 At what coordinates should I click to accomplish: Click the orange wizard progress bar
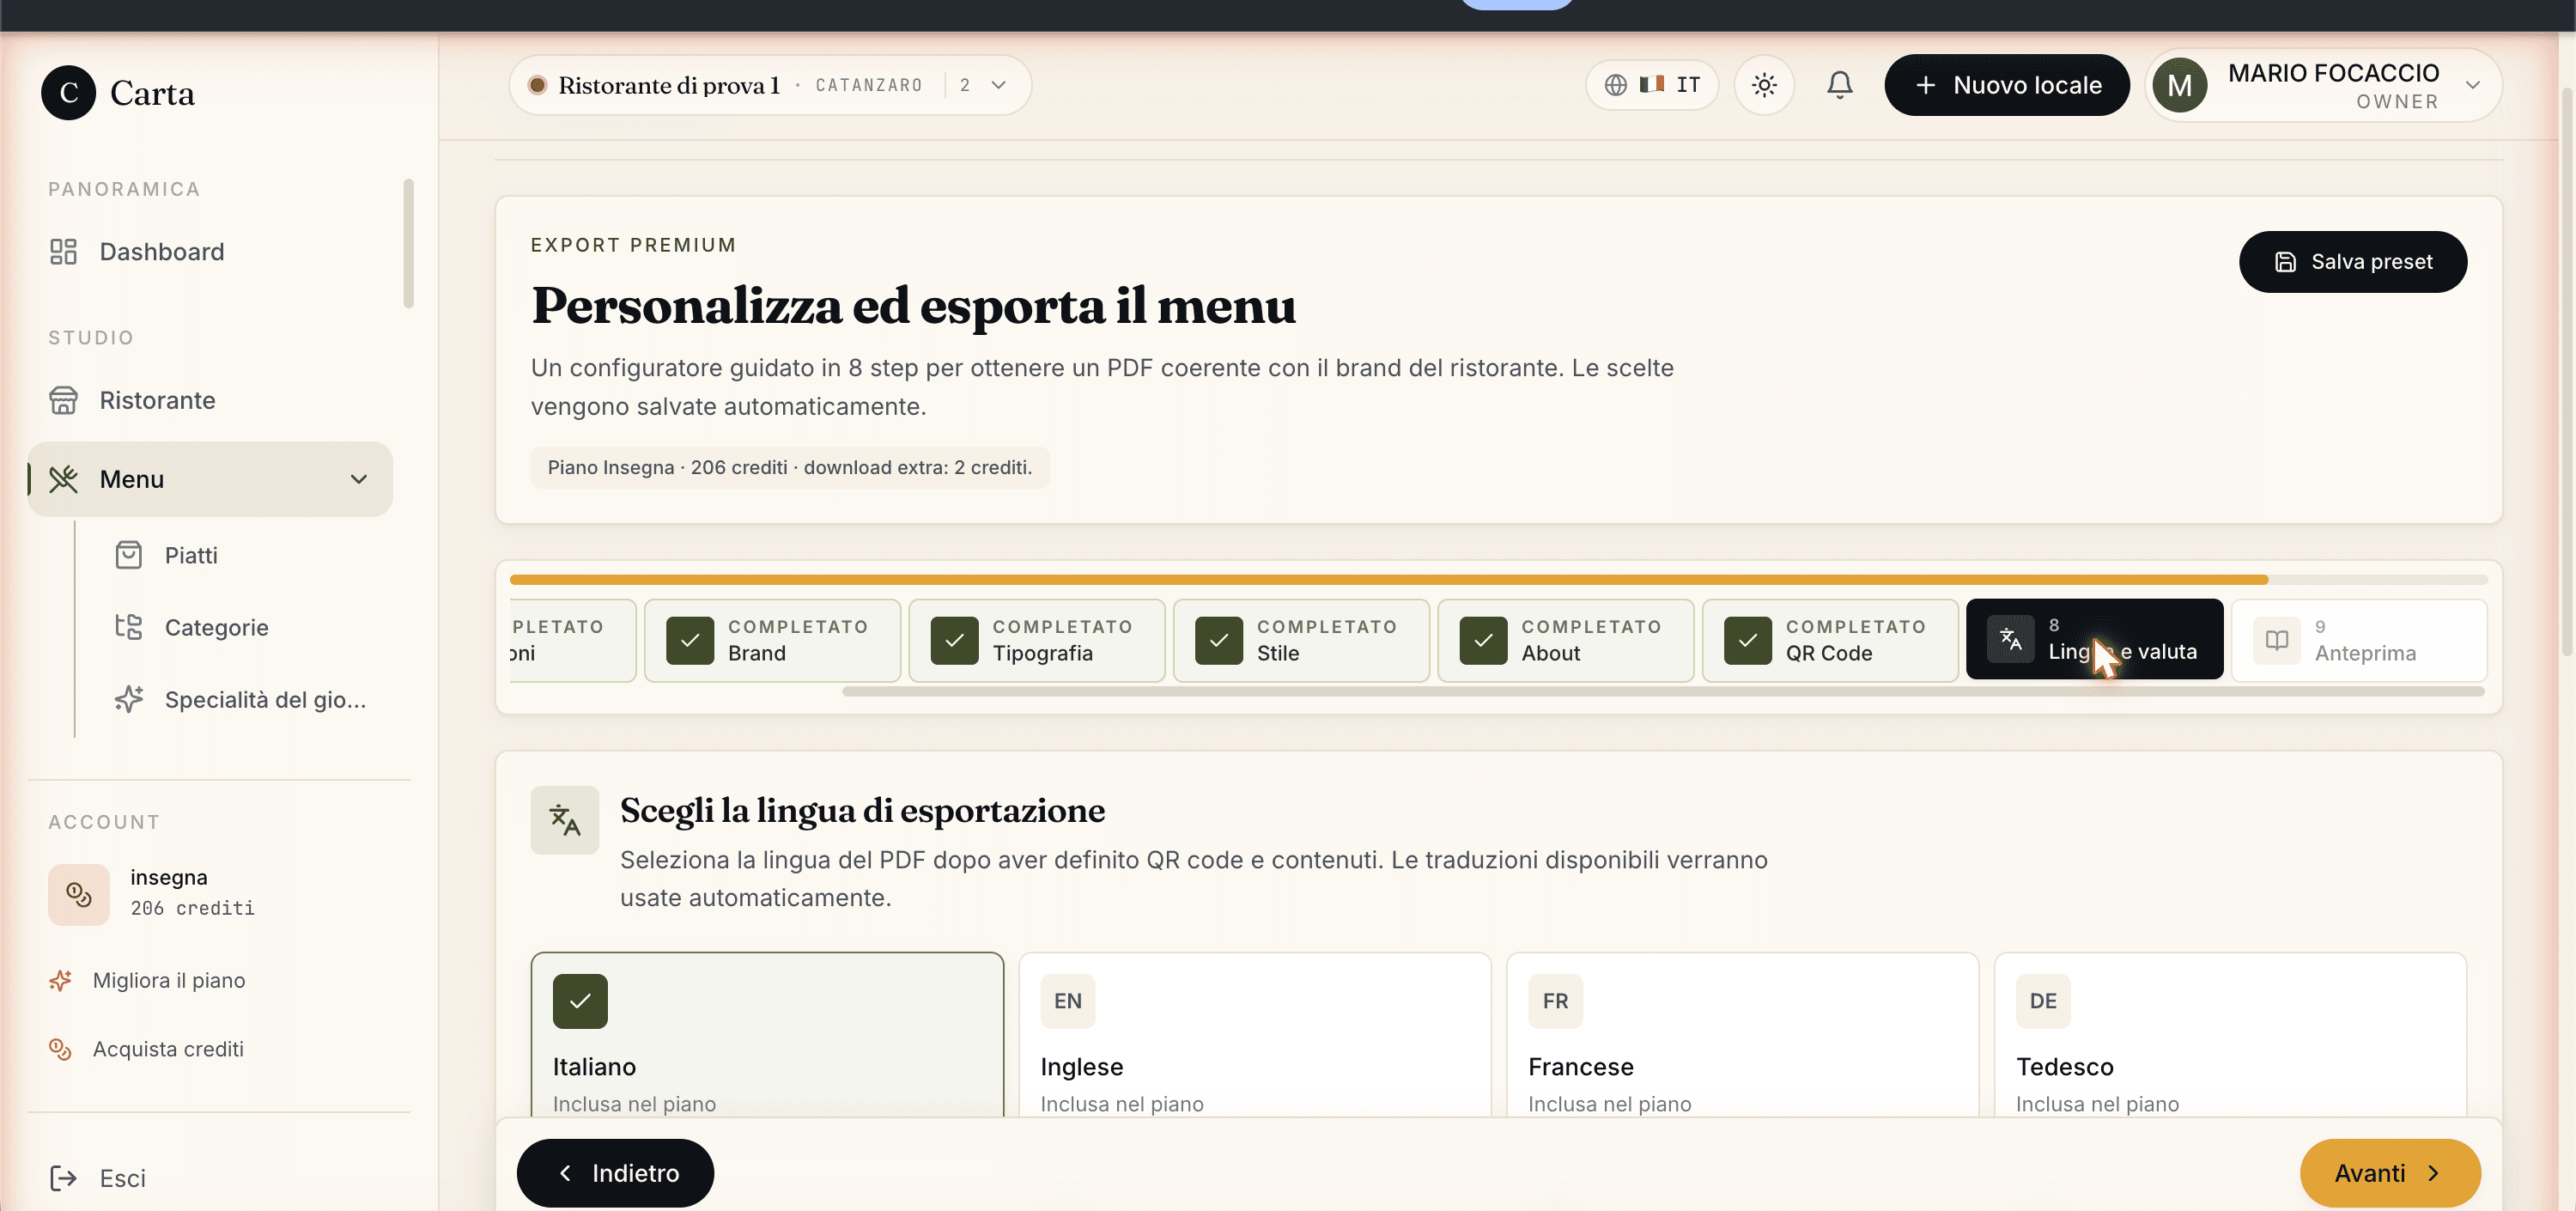pos(1388,580)
